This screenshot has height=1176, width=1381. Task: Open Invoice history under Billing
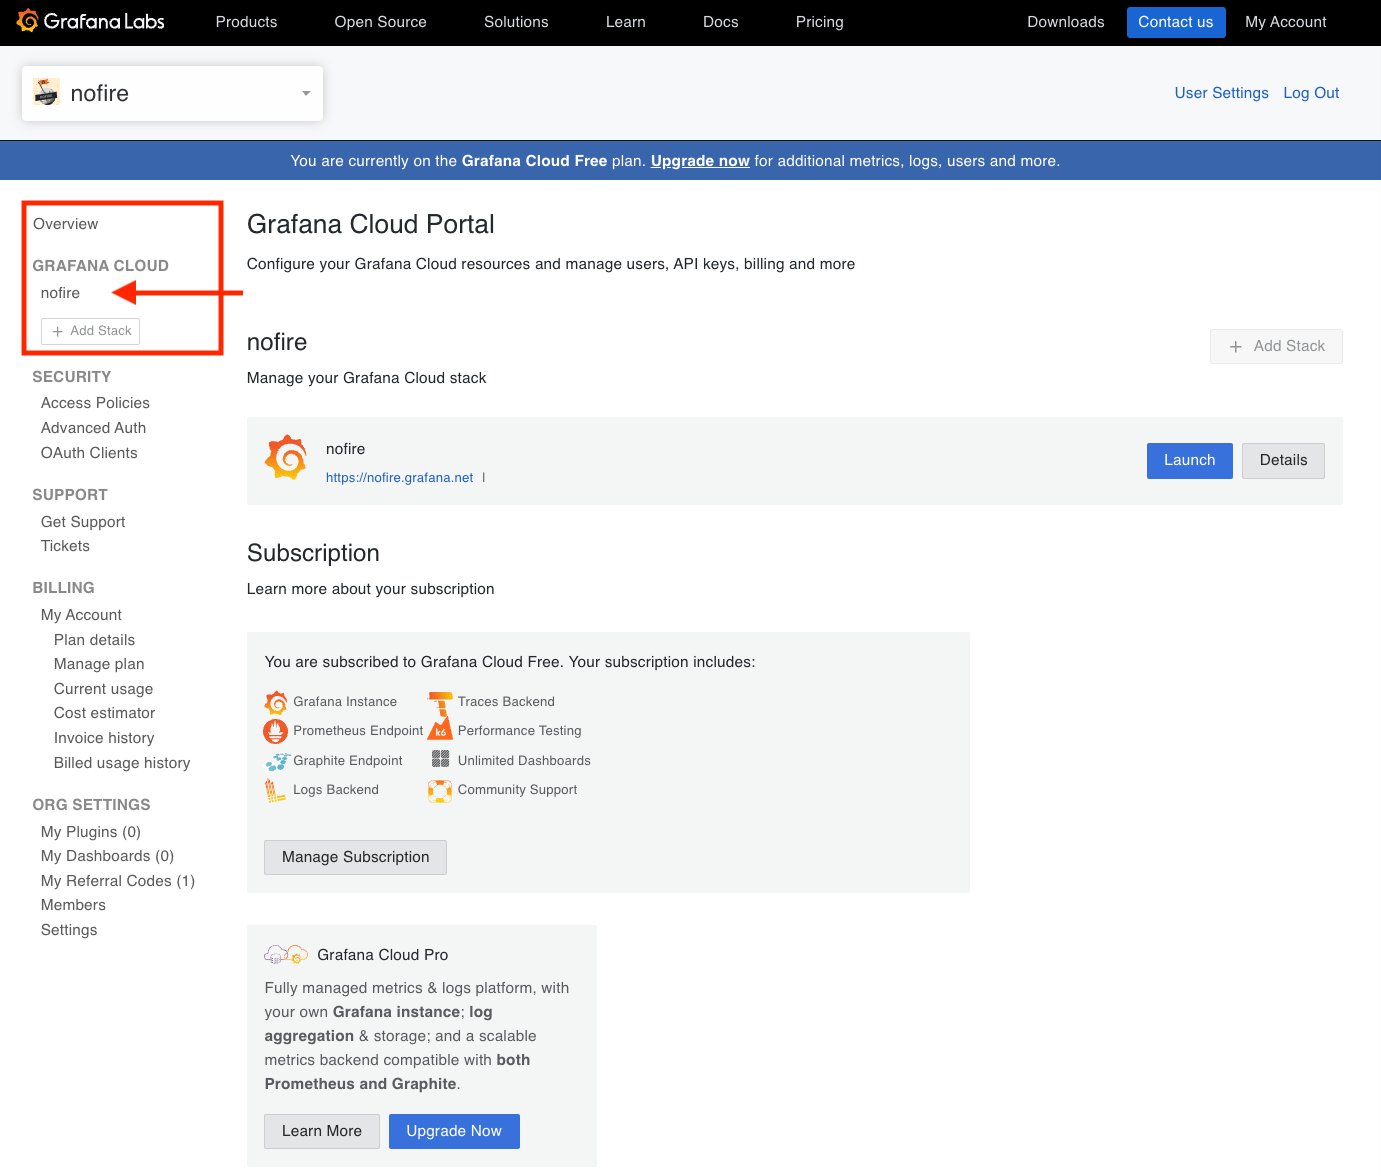click(104, 738)
